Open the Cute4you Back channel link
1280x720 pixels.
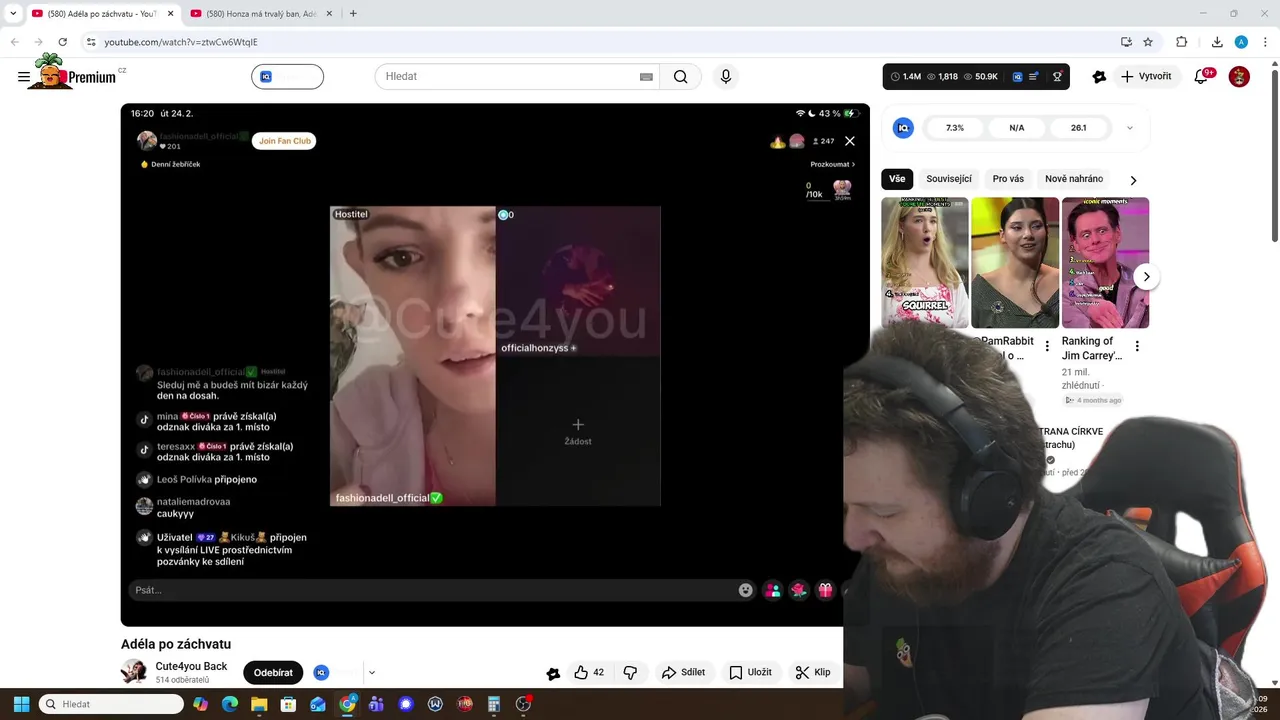coord(191,666)
